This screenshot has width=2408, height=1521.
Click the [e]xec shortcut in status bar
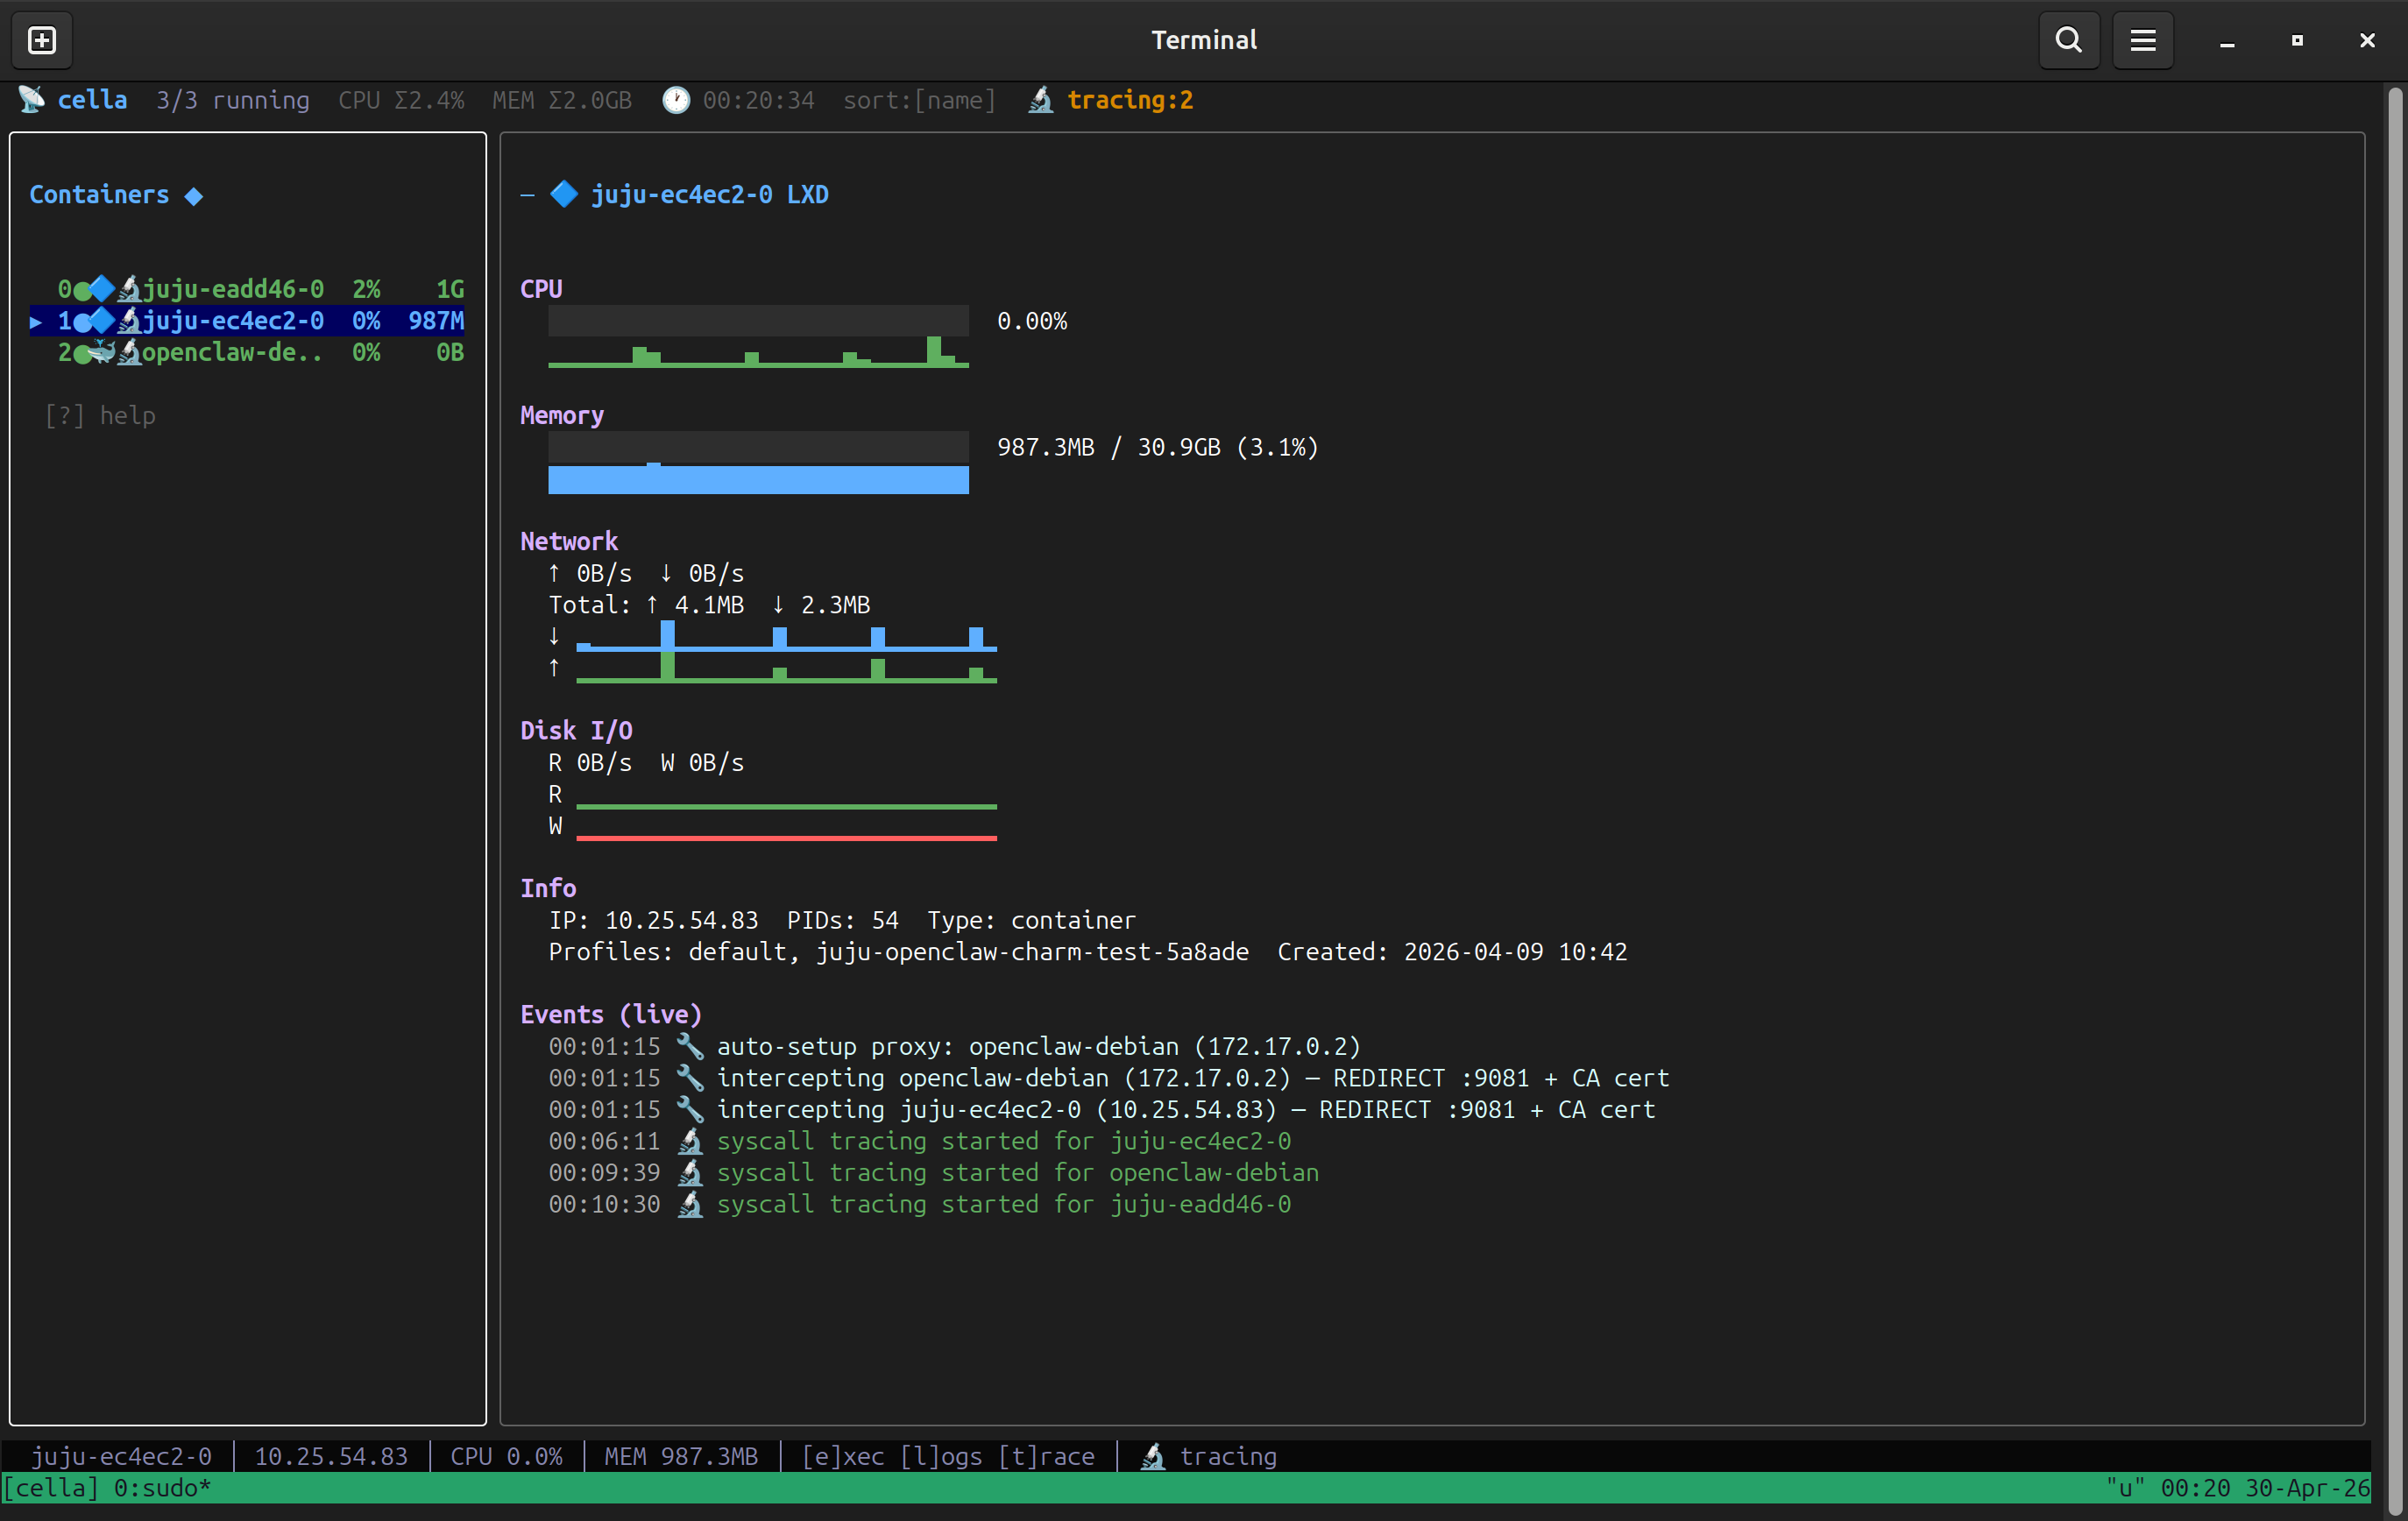[843, 1456]
